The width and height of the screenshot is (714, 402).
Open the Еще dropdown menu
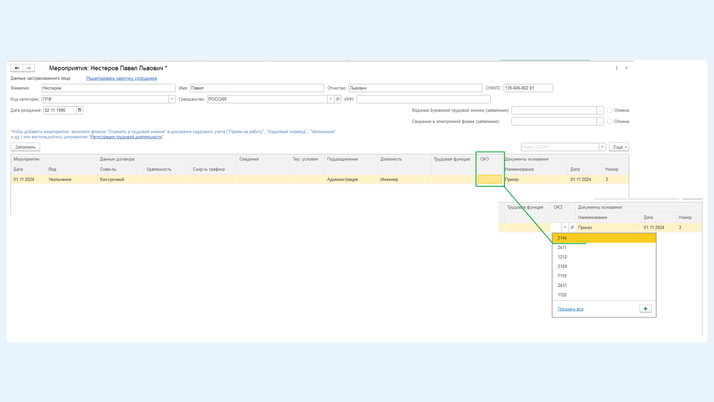(619, 147)
